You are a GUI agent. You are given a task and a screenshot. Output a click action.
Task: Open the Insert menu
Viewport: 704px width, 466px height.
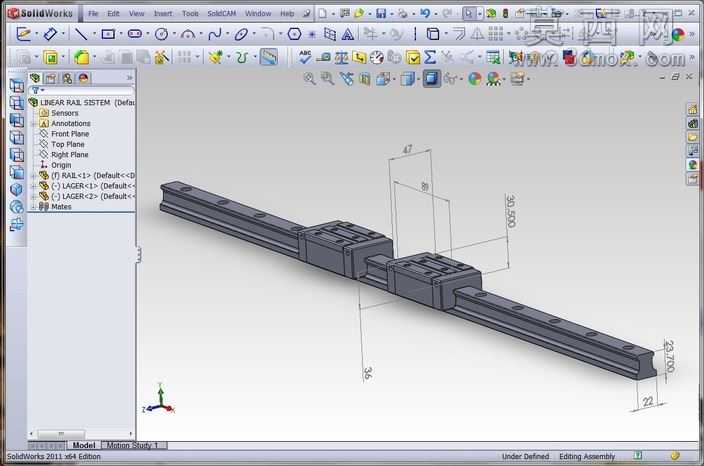[x=163, y=13]
